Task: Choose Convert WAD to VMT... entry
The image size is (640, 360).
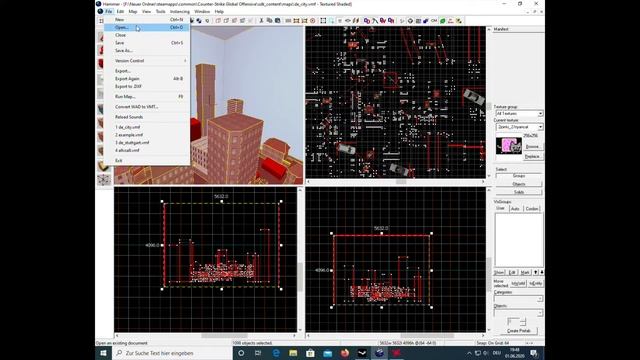Action: point(147,107)
